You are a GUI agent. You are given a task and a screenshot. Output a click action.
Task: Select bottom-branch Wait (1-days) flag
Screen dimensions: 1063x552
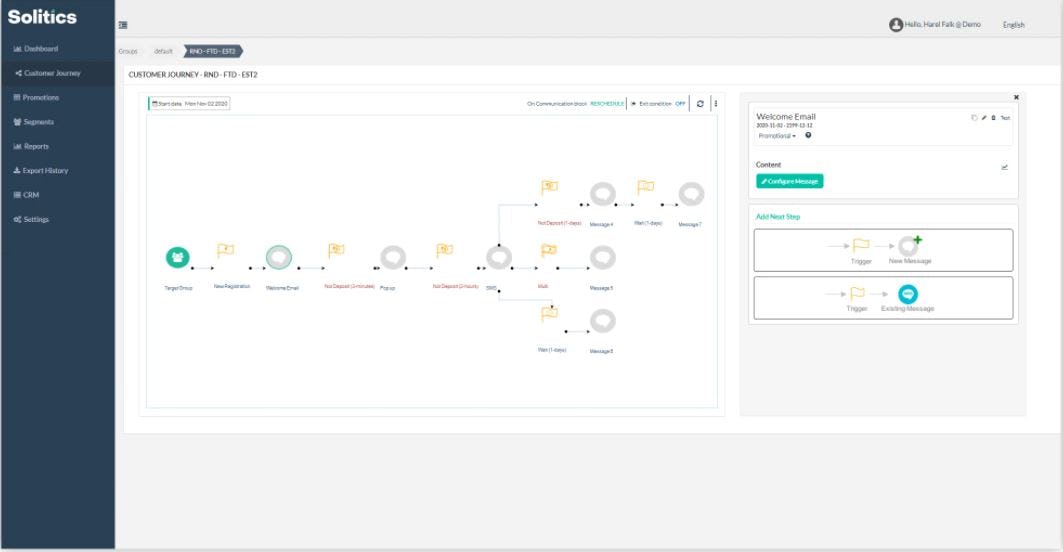click(x=550, y=313)
